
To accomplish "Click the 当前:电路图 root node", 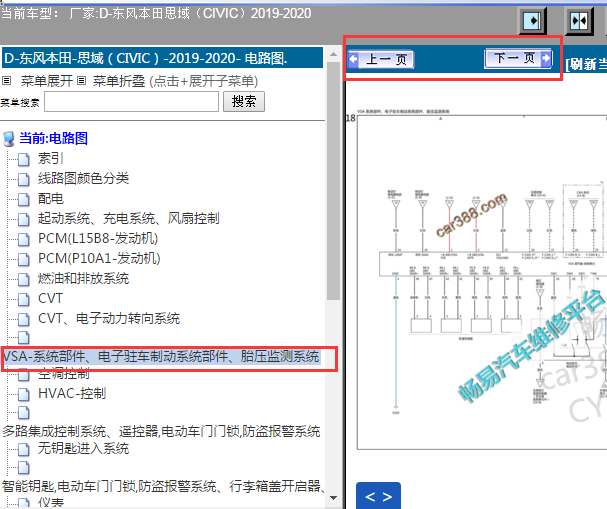I will (53, 138).
